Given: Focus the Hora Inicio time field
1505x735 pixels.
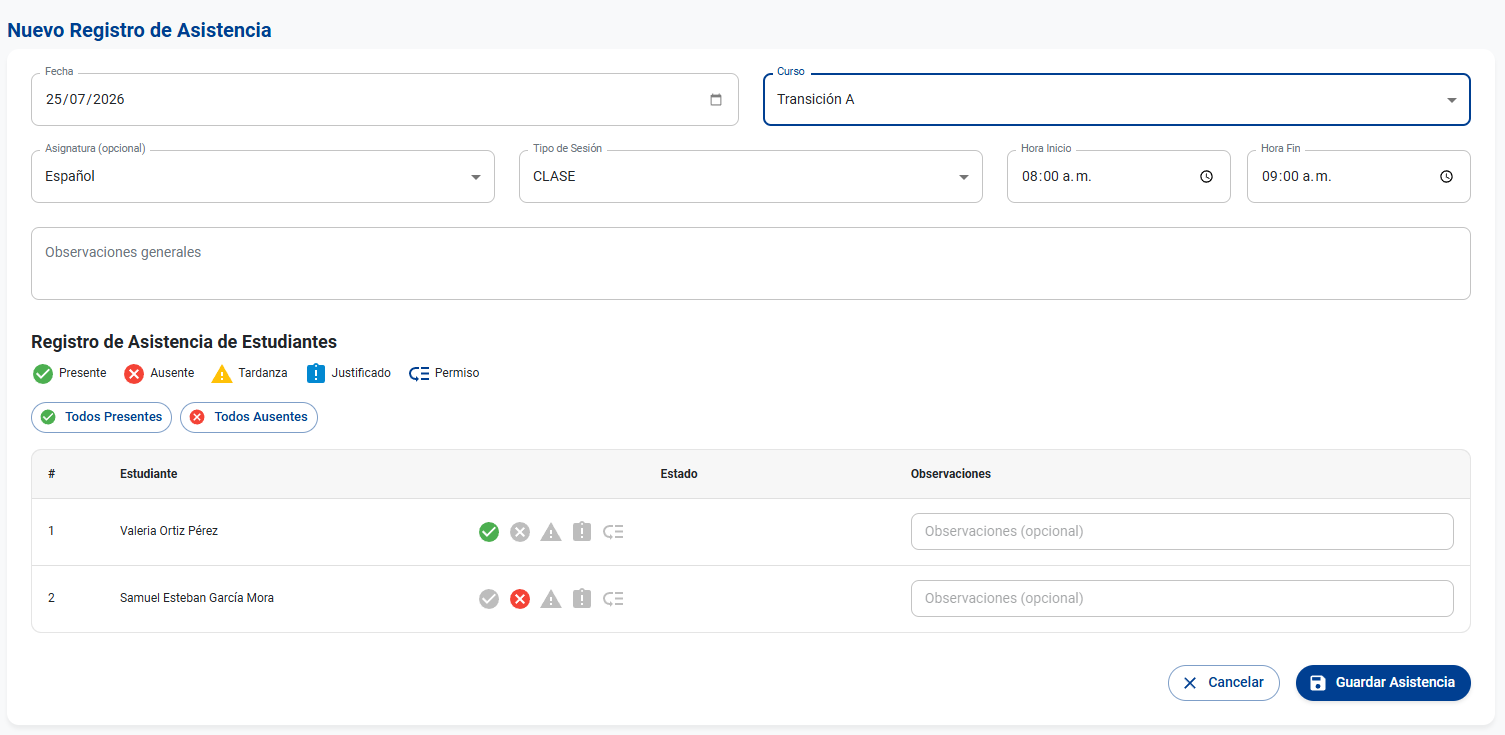Looking at the screenshot, I should click(1119, 176).
